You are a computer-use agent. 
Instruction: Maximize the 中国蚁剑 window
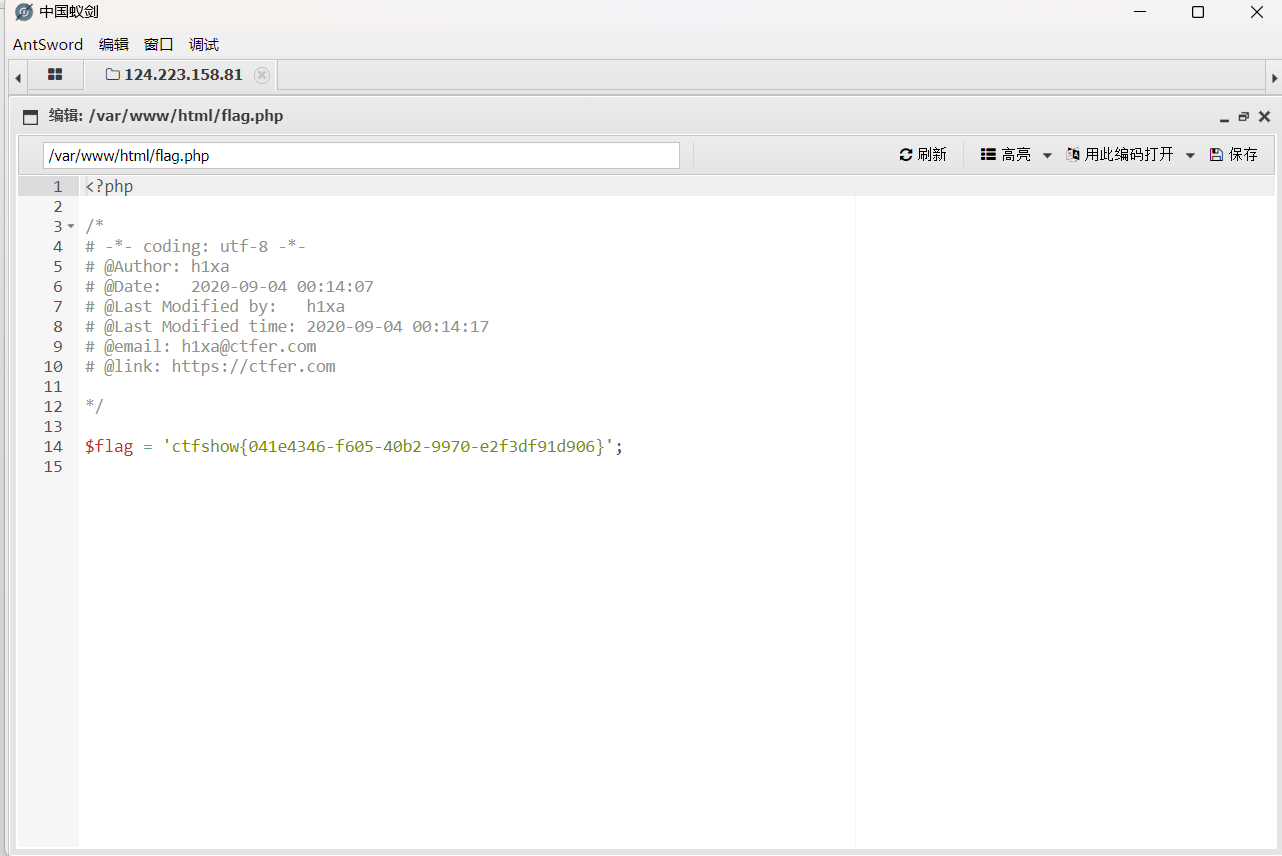point(1198,12)
